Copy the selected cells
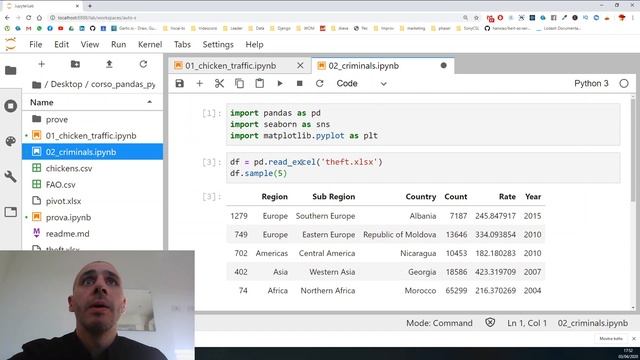Viewport: 640px width, 360px height. click(239, 83)
